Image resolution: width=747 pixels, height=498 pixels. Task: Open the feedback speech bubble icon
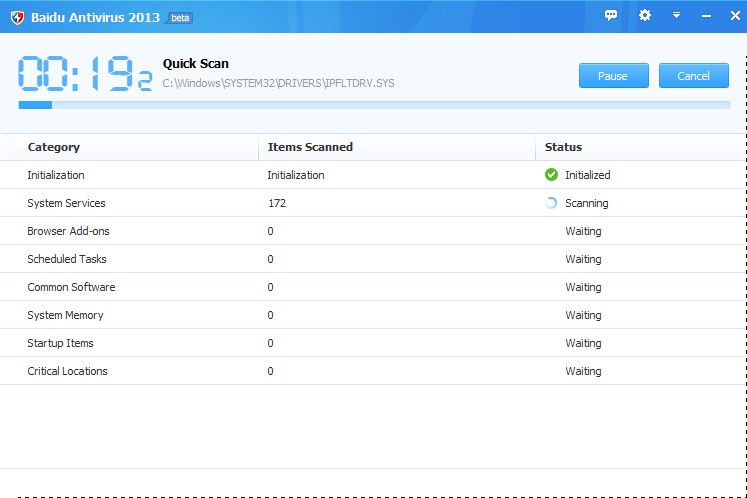[611, 16]
